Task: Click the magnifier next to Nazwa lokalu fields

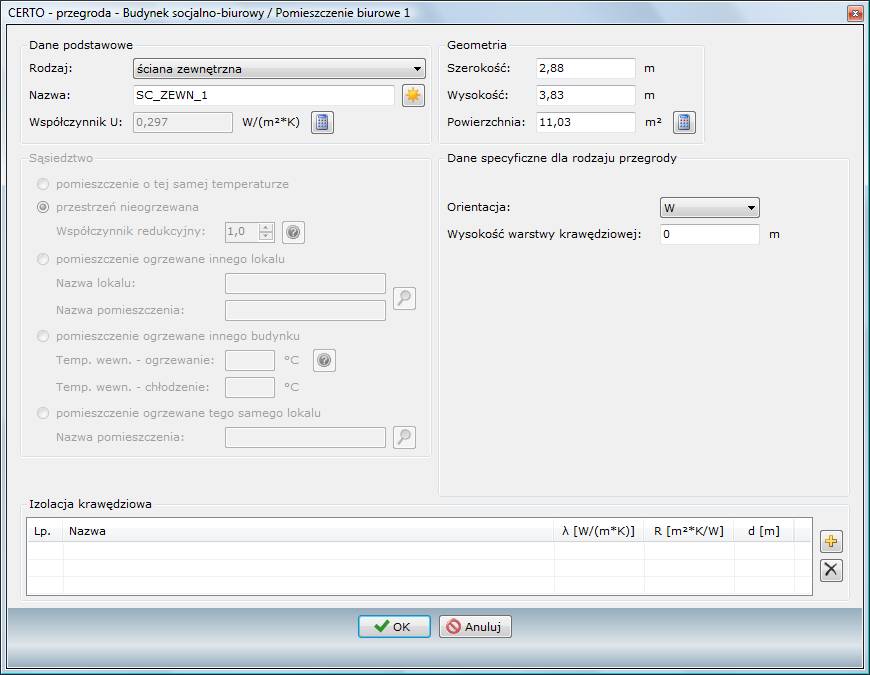Action: (404, 298)
